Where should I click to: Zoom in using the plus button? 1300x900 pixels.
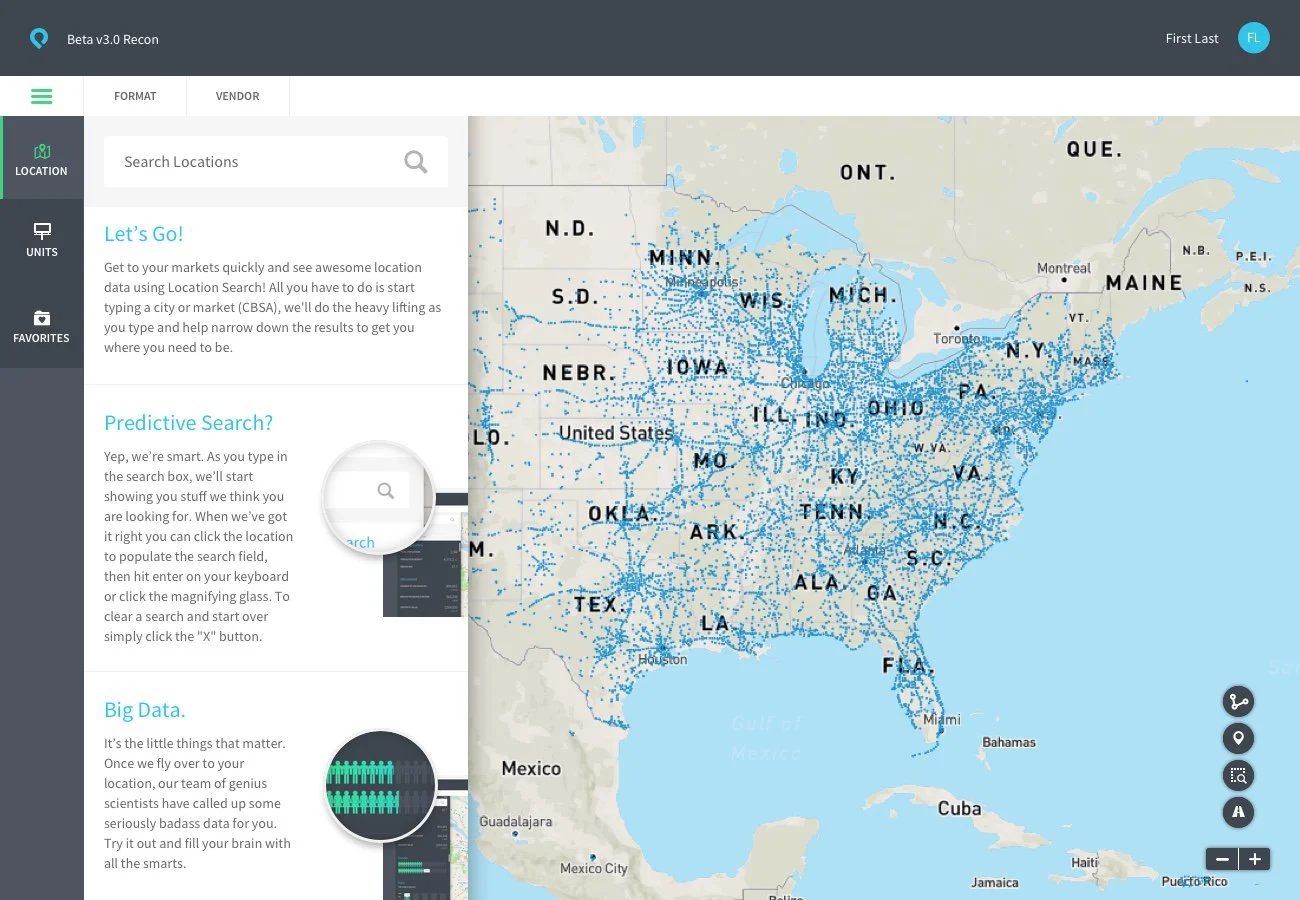pos(1254,858)
